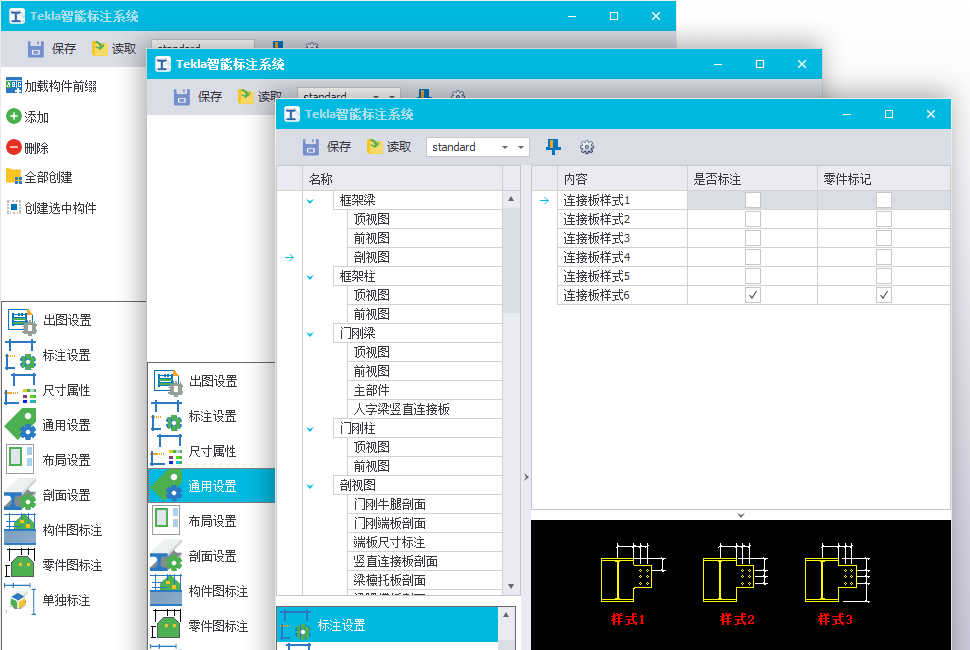Click the 标注设置 icon in the middle window
This screenshot has width=970, height=650.
167,416
